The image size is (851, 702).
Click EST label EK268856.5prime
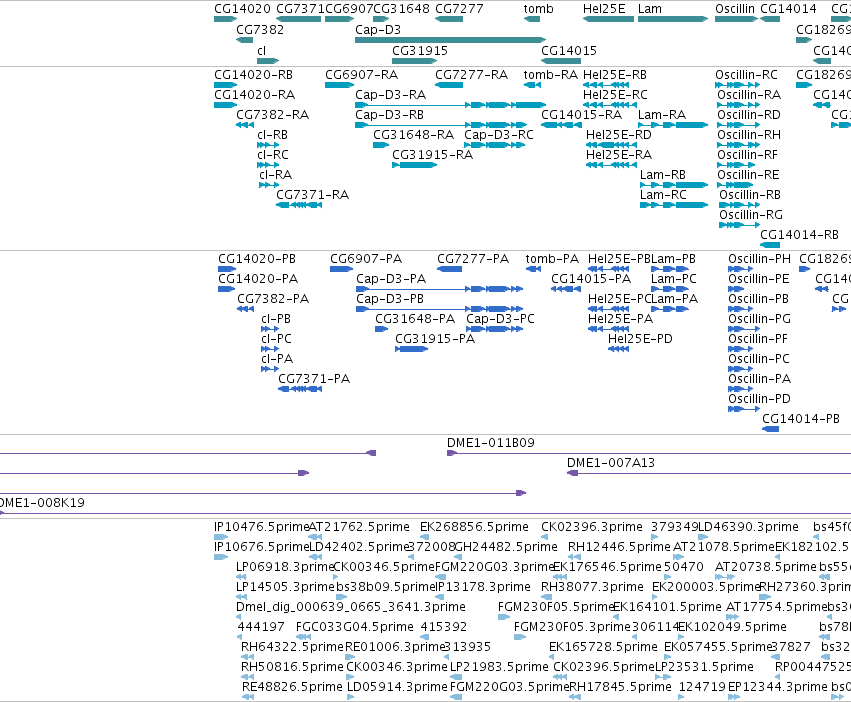point(474,527)
